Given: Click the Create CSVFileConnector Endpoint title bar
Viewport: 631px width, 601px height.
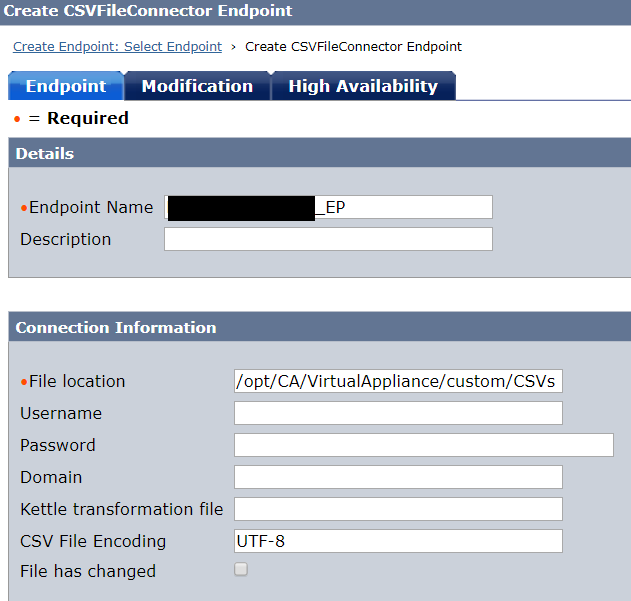Looking at the screenshot, I should pos(149,11).
